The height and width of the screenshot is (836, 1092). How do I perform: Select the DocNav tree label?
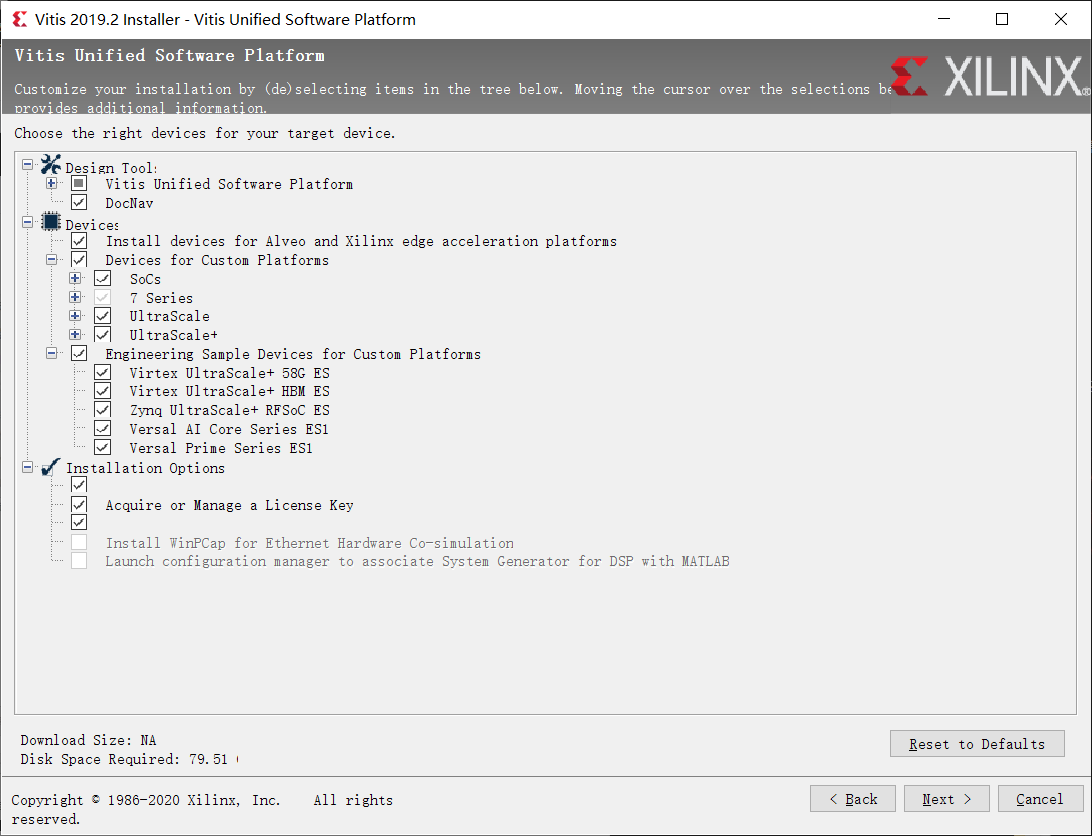tap(129, 203)
